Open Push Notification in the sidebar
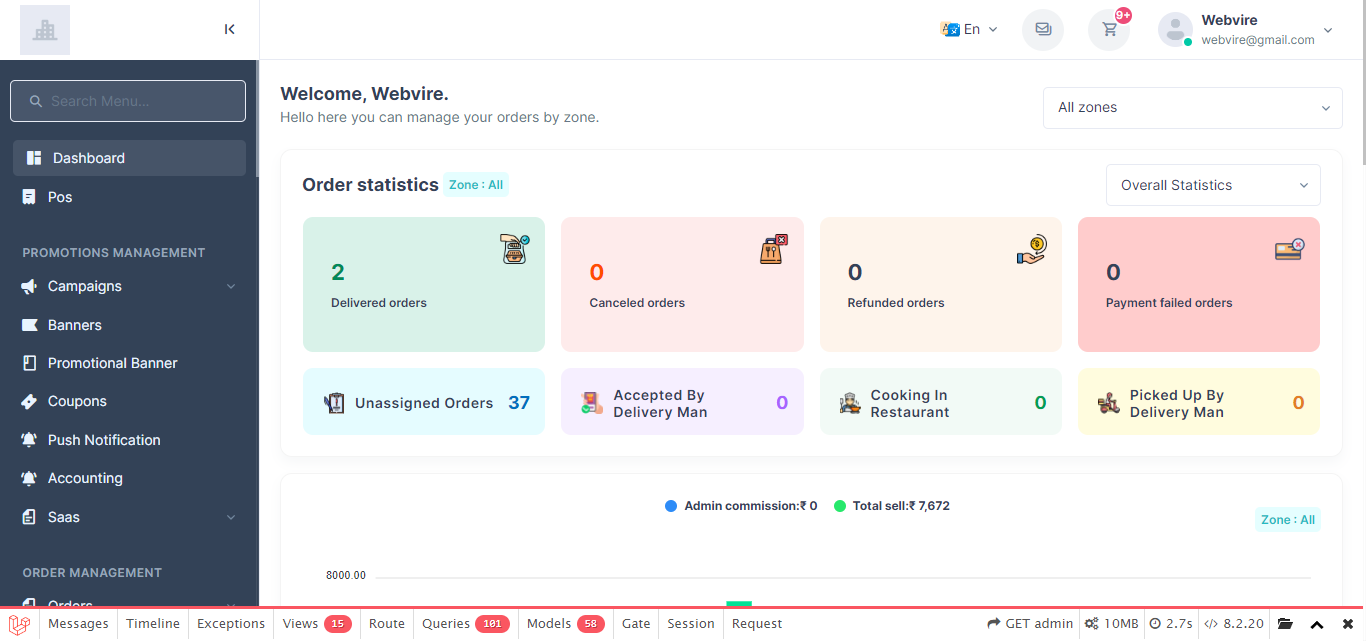Viewport: 1366px width, 641px height. click(104, 440)
